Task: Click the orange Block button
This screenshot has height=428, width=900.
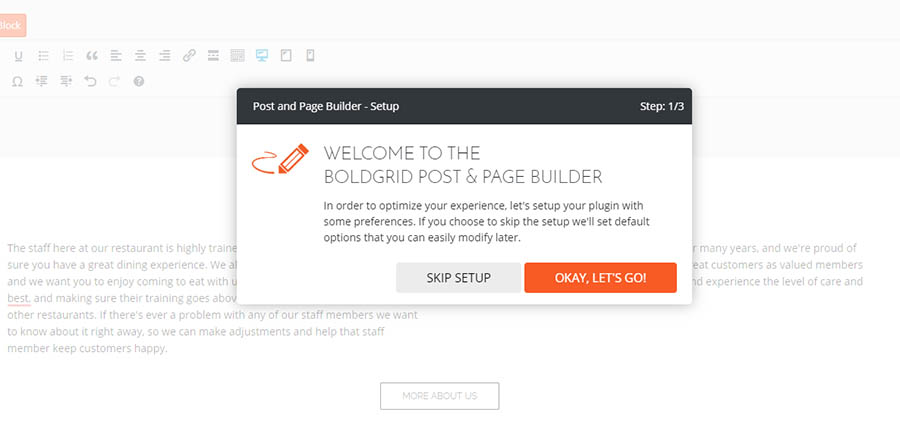Action: [x=12, y=25]
